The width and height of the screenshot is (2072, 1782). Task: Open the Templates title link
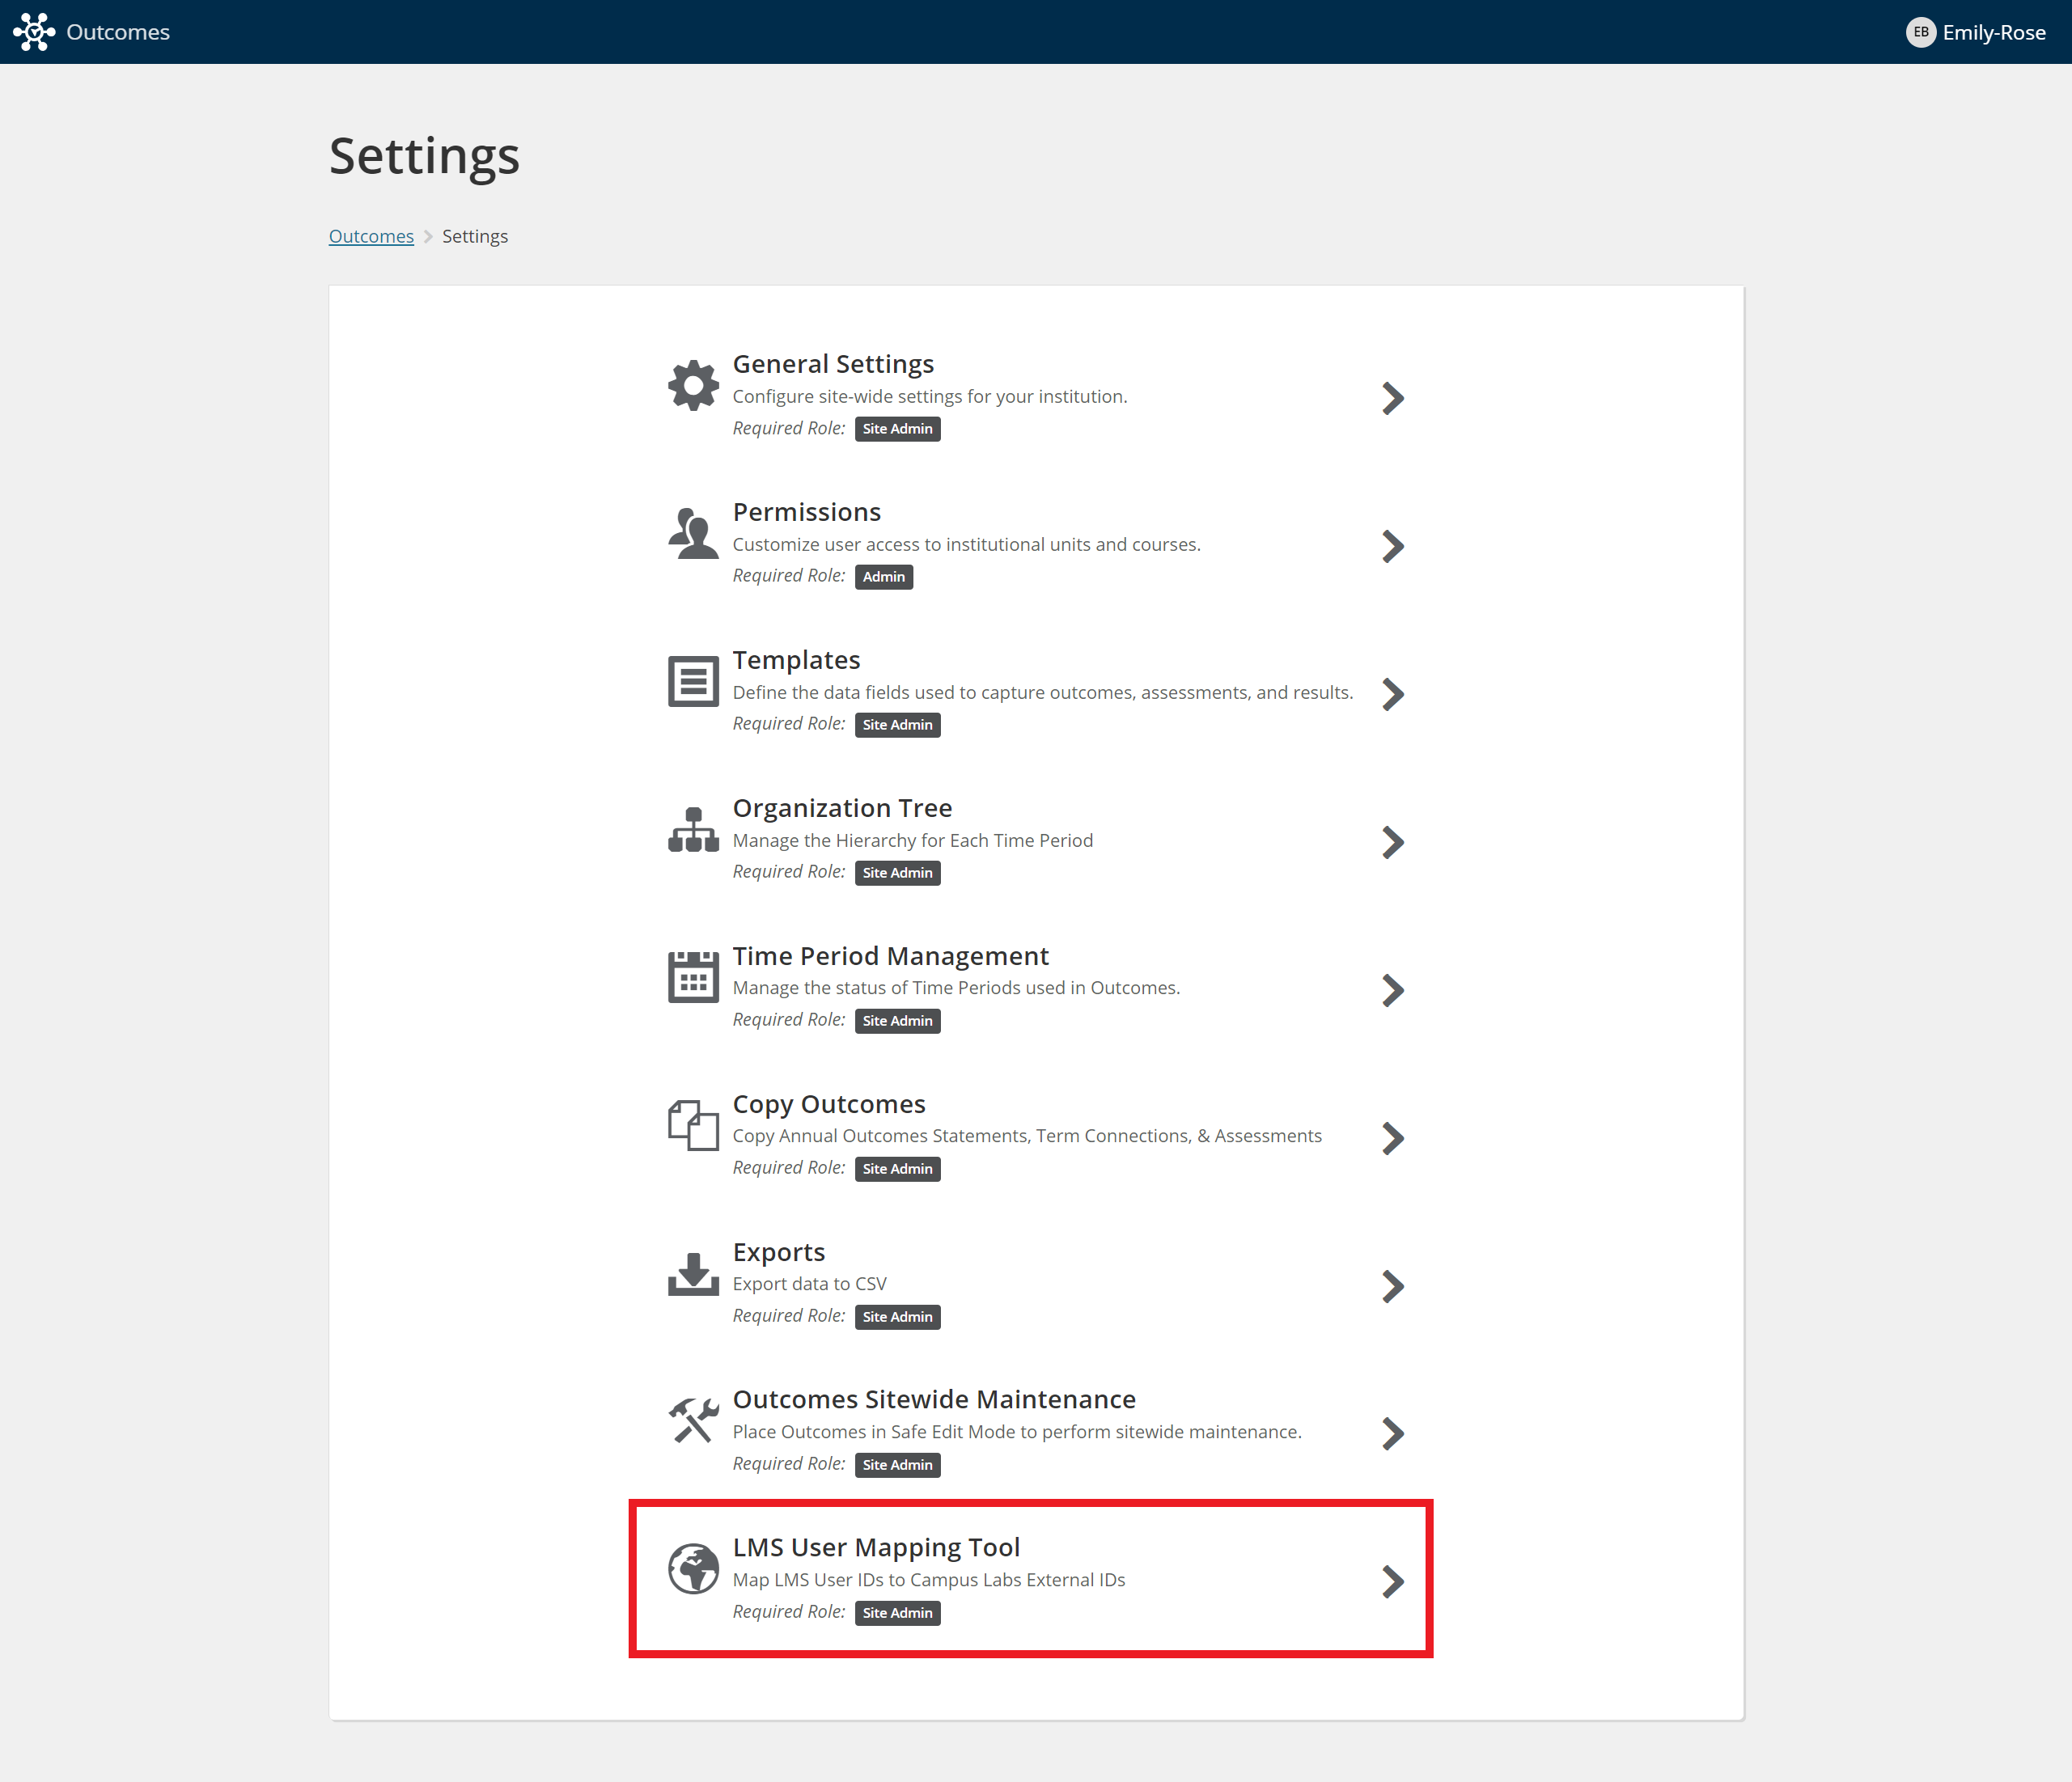tap(796, 660)
